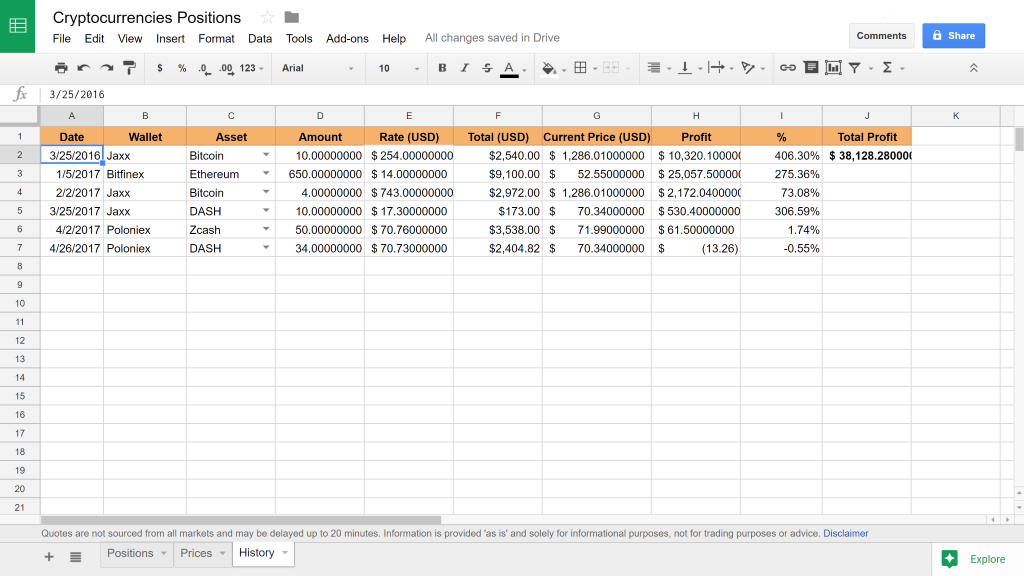Open the Help menu

[x=394, y=39]
